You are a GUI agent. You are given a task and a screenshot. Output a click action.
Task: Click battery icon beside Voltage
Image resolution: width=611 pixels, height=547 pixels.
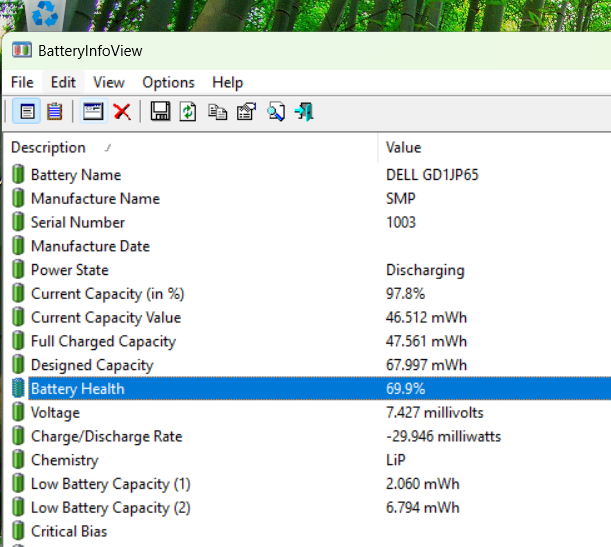pyautogui.click(x=18, y=412)
